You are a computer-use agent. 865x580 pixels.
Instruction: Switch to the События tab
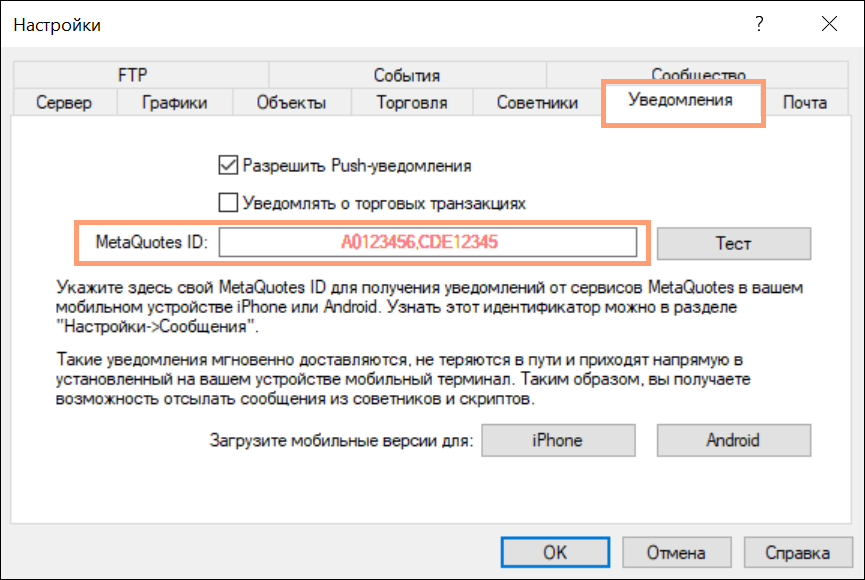(x=406, y=75)
